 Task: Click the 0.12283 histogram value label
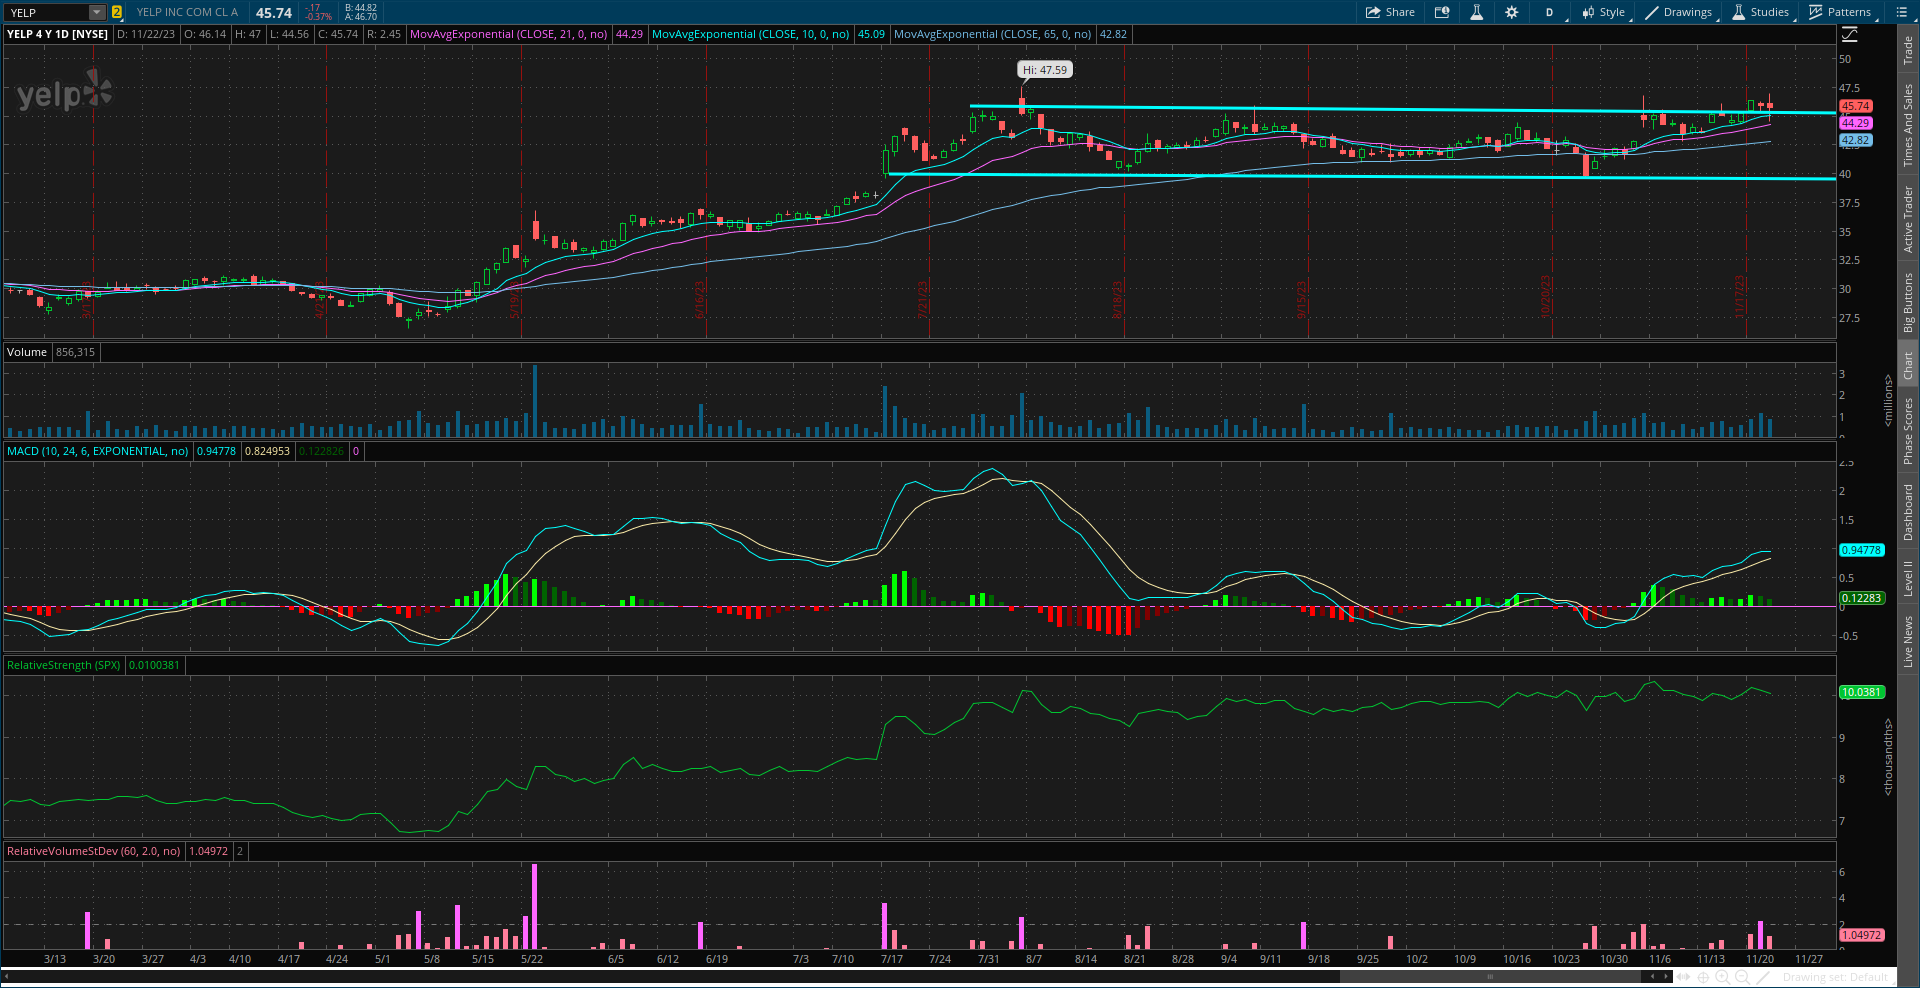pyautogui.click(x=1862, y=598)
